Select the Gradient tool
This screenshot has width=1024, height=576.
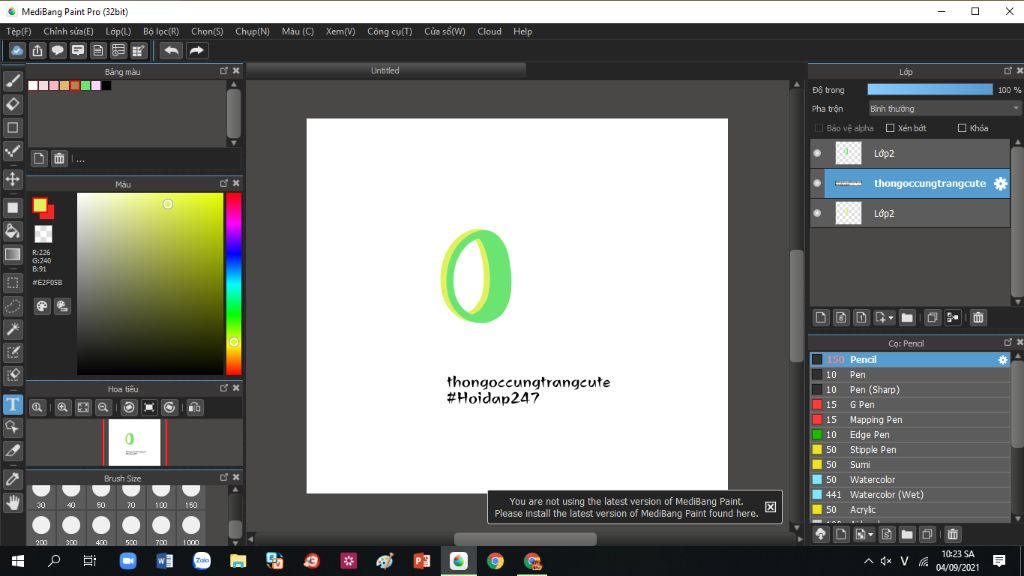coord(12,254)
